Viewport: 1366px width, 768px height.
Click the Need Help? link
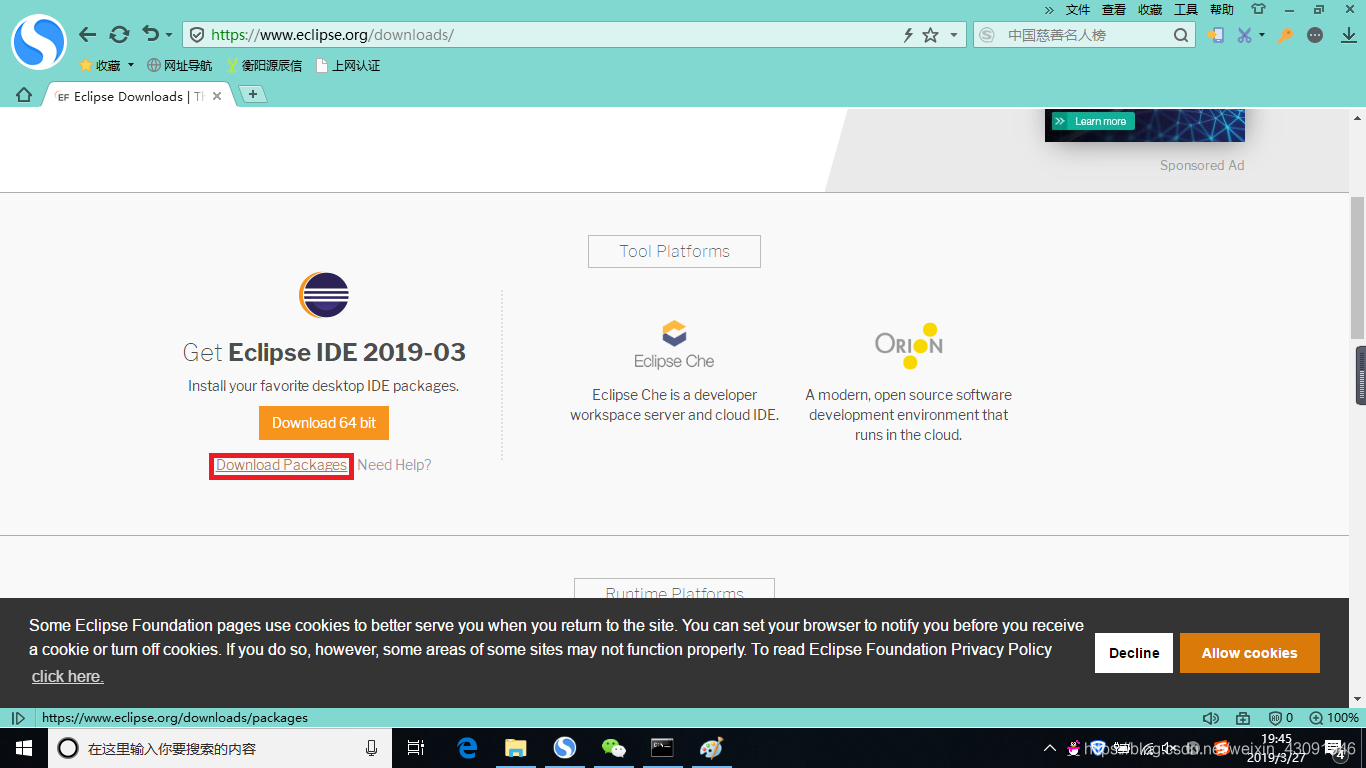click(x=394, y=465)
